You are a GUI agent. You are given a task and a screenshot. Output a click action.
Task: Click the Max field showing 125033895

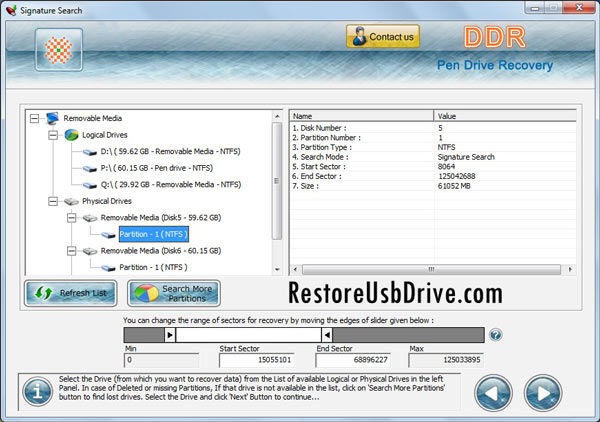[446, 360]
